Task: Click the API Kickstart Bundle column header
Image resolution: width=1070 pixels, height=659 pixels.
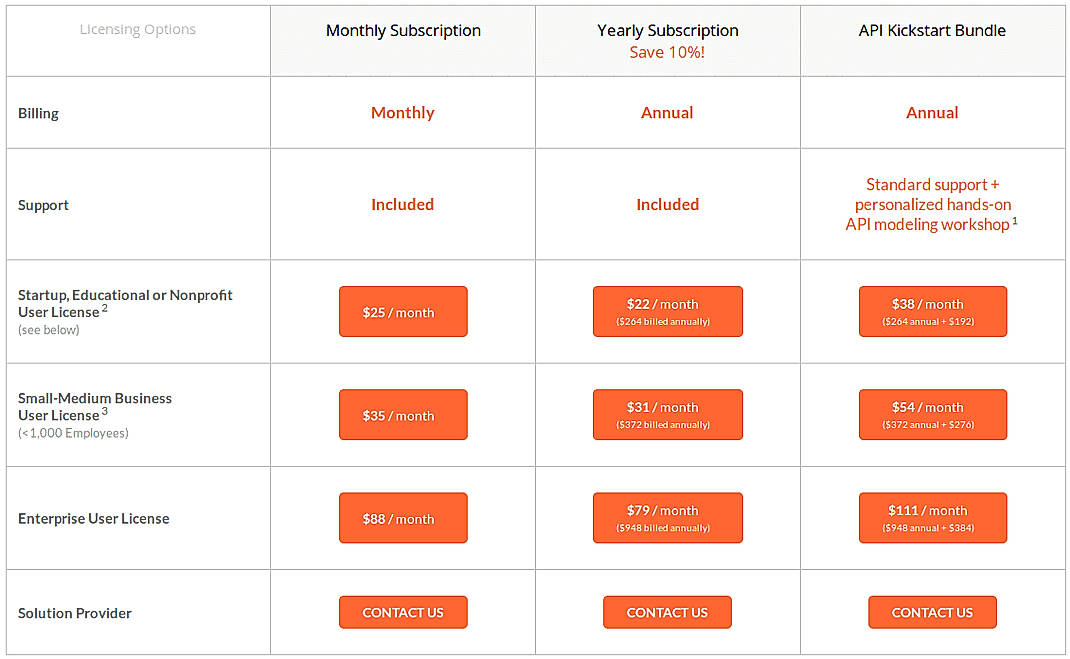Action: pyautogui.click(x=931, y=30)
